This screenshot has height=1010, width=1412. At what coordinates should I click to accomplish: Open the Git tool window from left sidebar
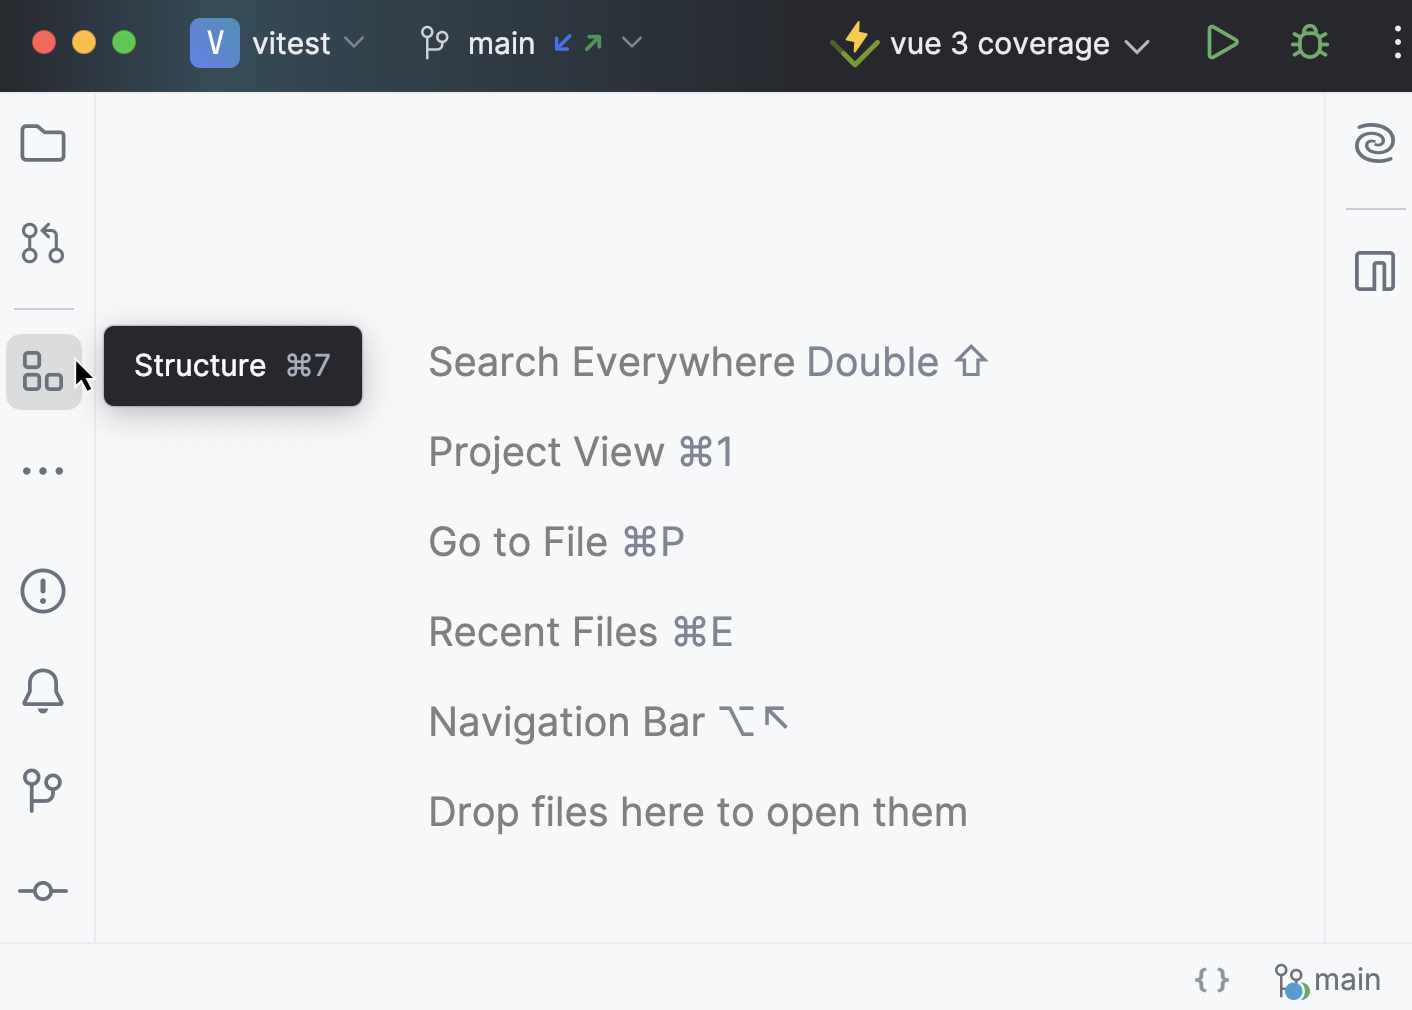43,790
